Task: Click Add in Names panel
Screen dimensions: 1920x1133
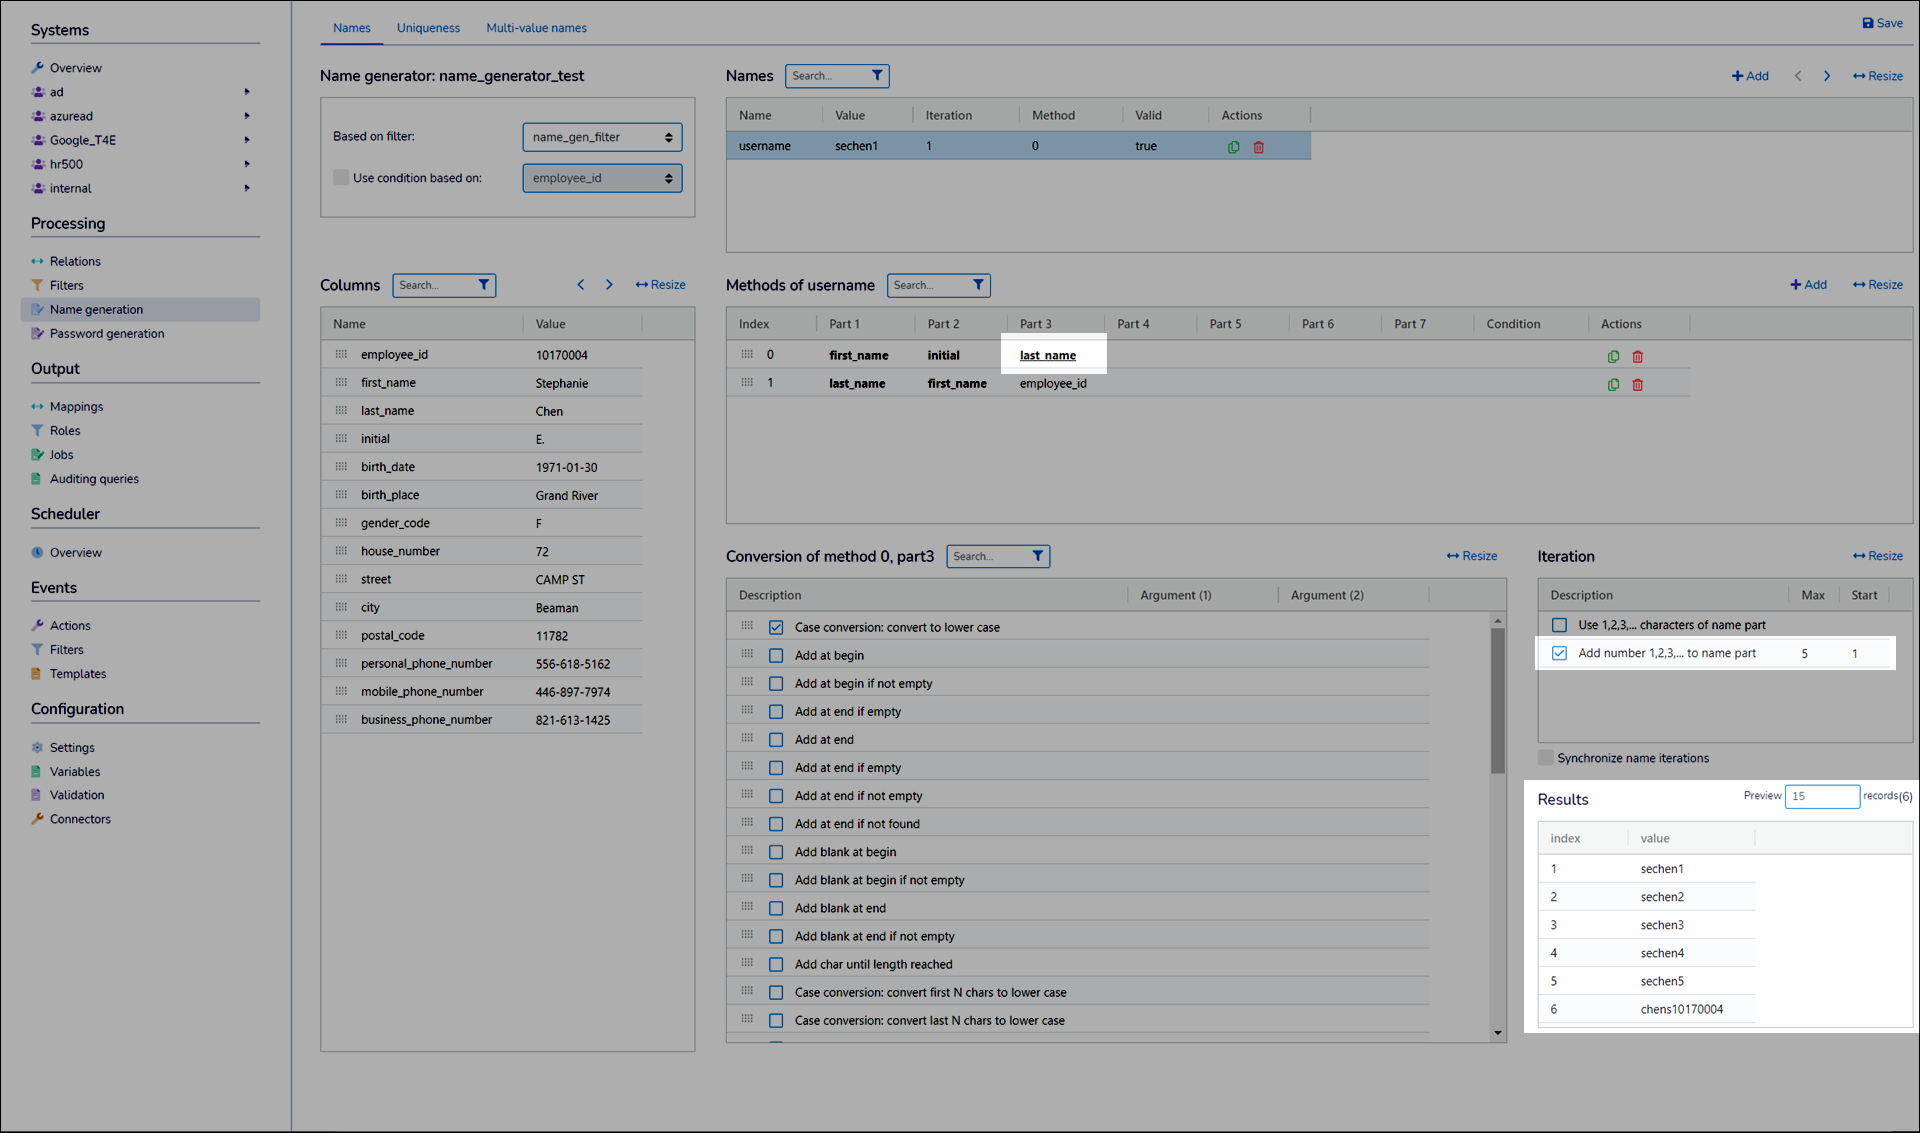Action: click(1750, 76)
